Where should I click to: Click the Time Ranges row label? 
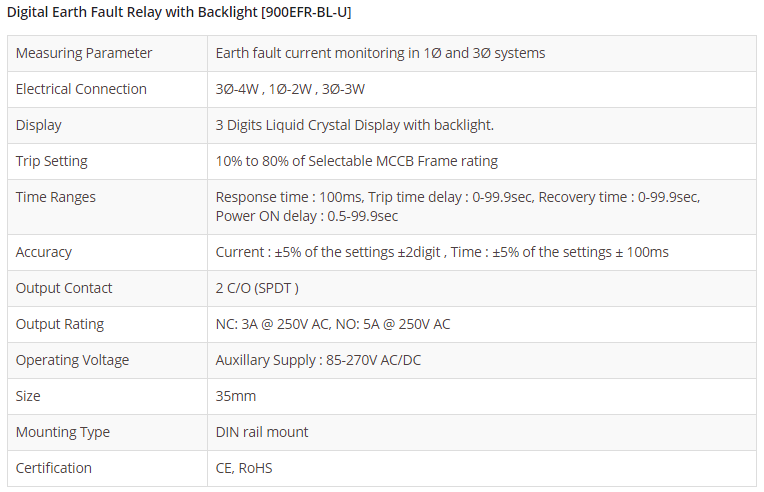coord(56,197)
